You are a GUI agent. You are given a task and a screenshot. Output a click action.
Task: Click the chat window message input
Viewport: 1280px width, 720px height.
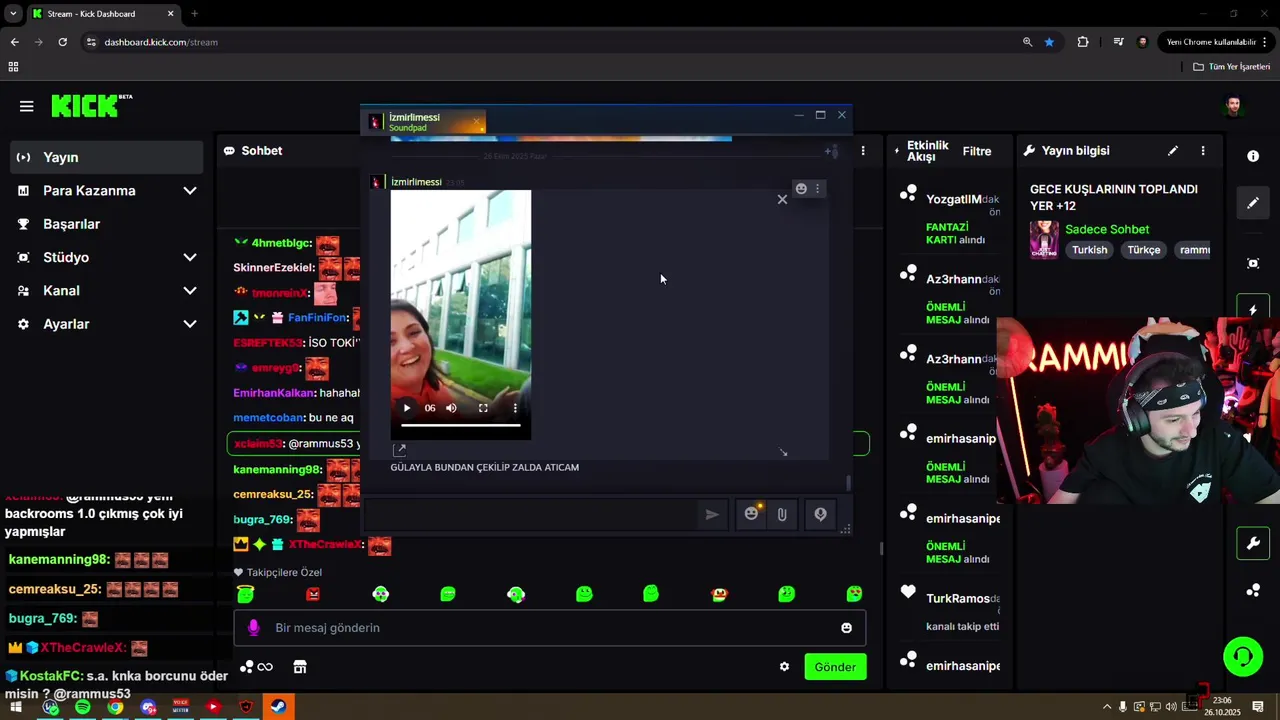tap(531, 514)
